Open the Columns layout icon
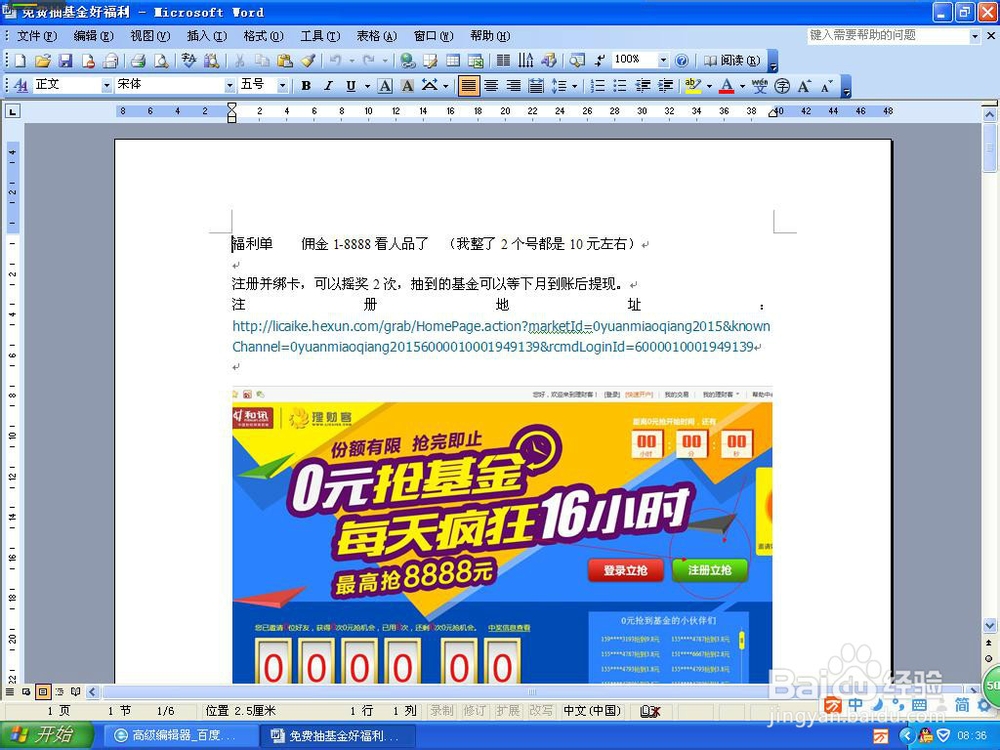 click(x=503, y=61)
